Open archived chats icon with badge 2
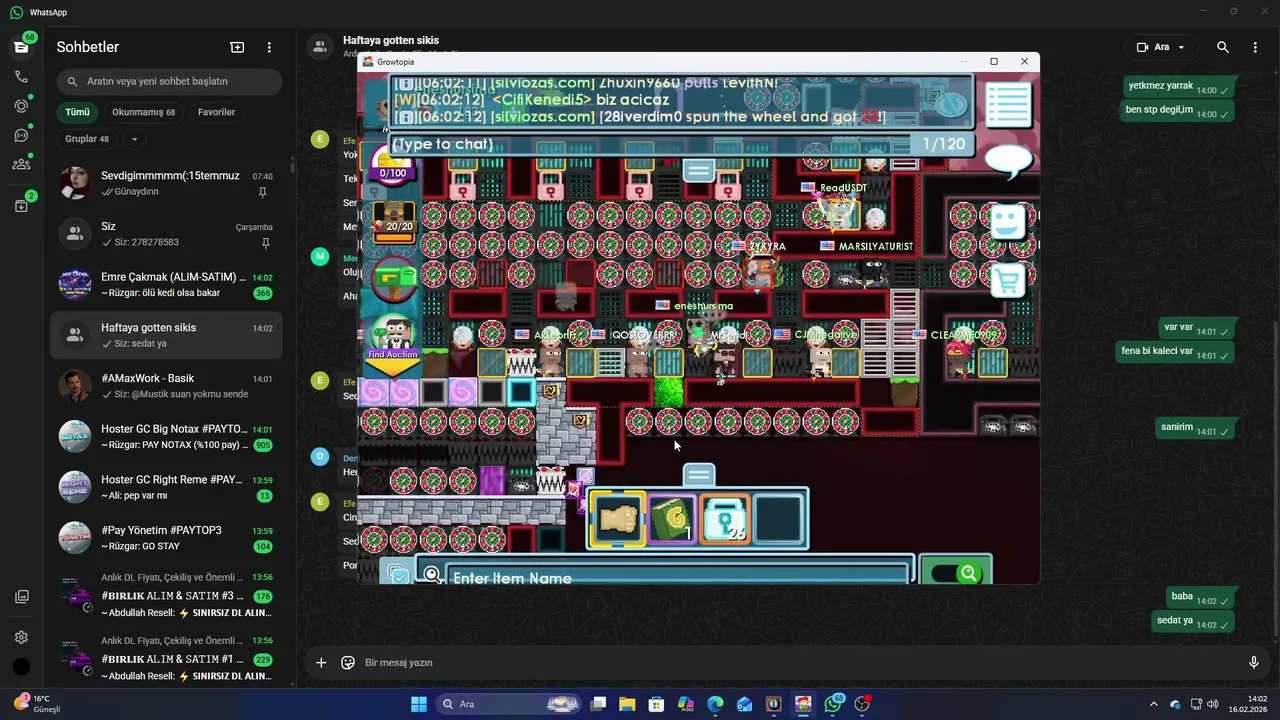1280x720 pixels. (21, 206)
